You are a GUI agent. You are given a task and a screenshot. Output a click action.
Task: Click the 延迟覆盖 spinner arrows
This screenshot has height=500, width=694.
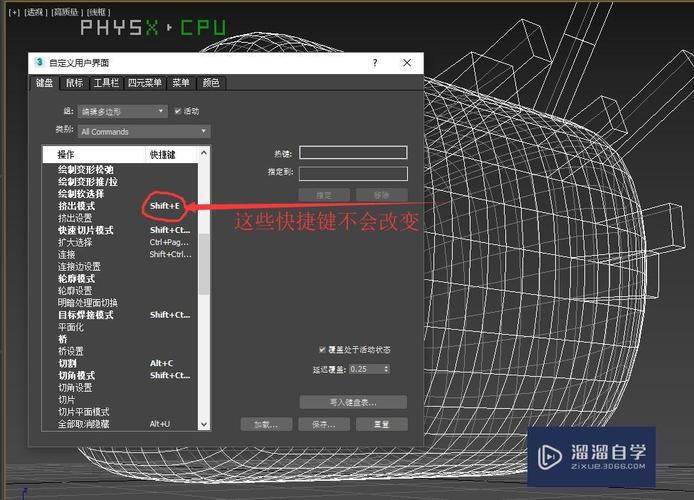tap(386, 369)
